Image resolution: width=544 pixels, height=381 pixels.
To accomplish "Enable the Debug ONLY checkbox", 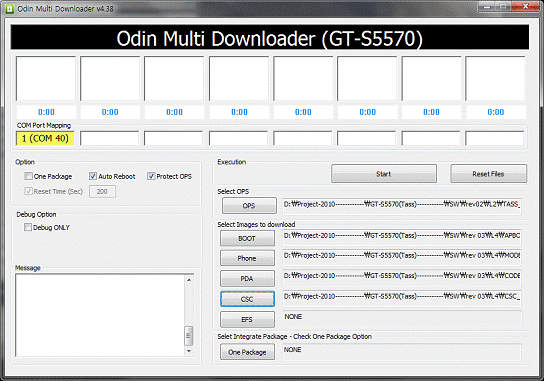I will tap(28, 227).
